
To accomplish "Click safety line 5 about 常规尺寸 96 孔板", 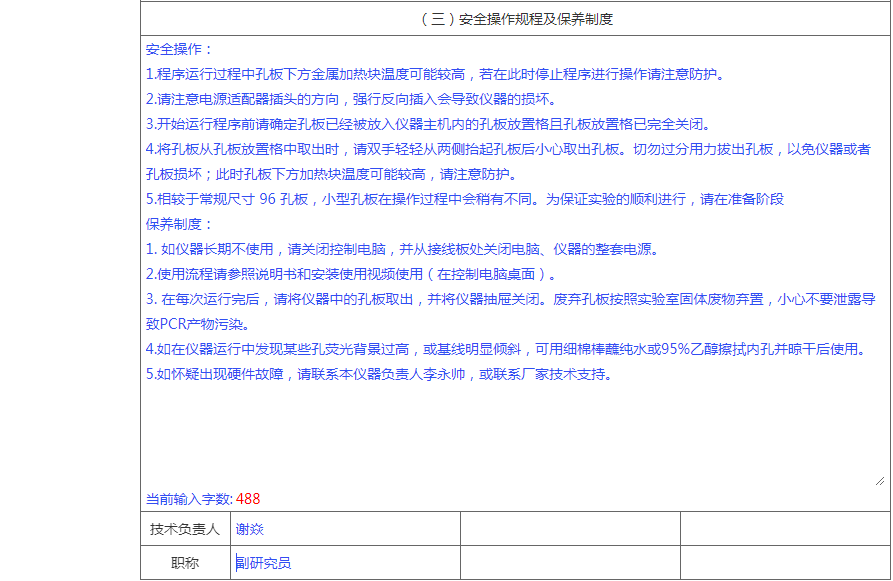I will (465, 199).
